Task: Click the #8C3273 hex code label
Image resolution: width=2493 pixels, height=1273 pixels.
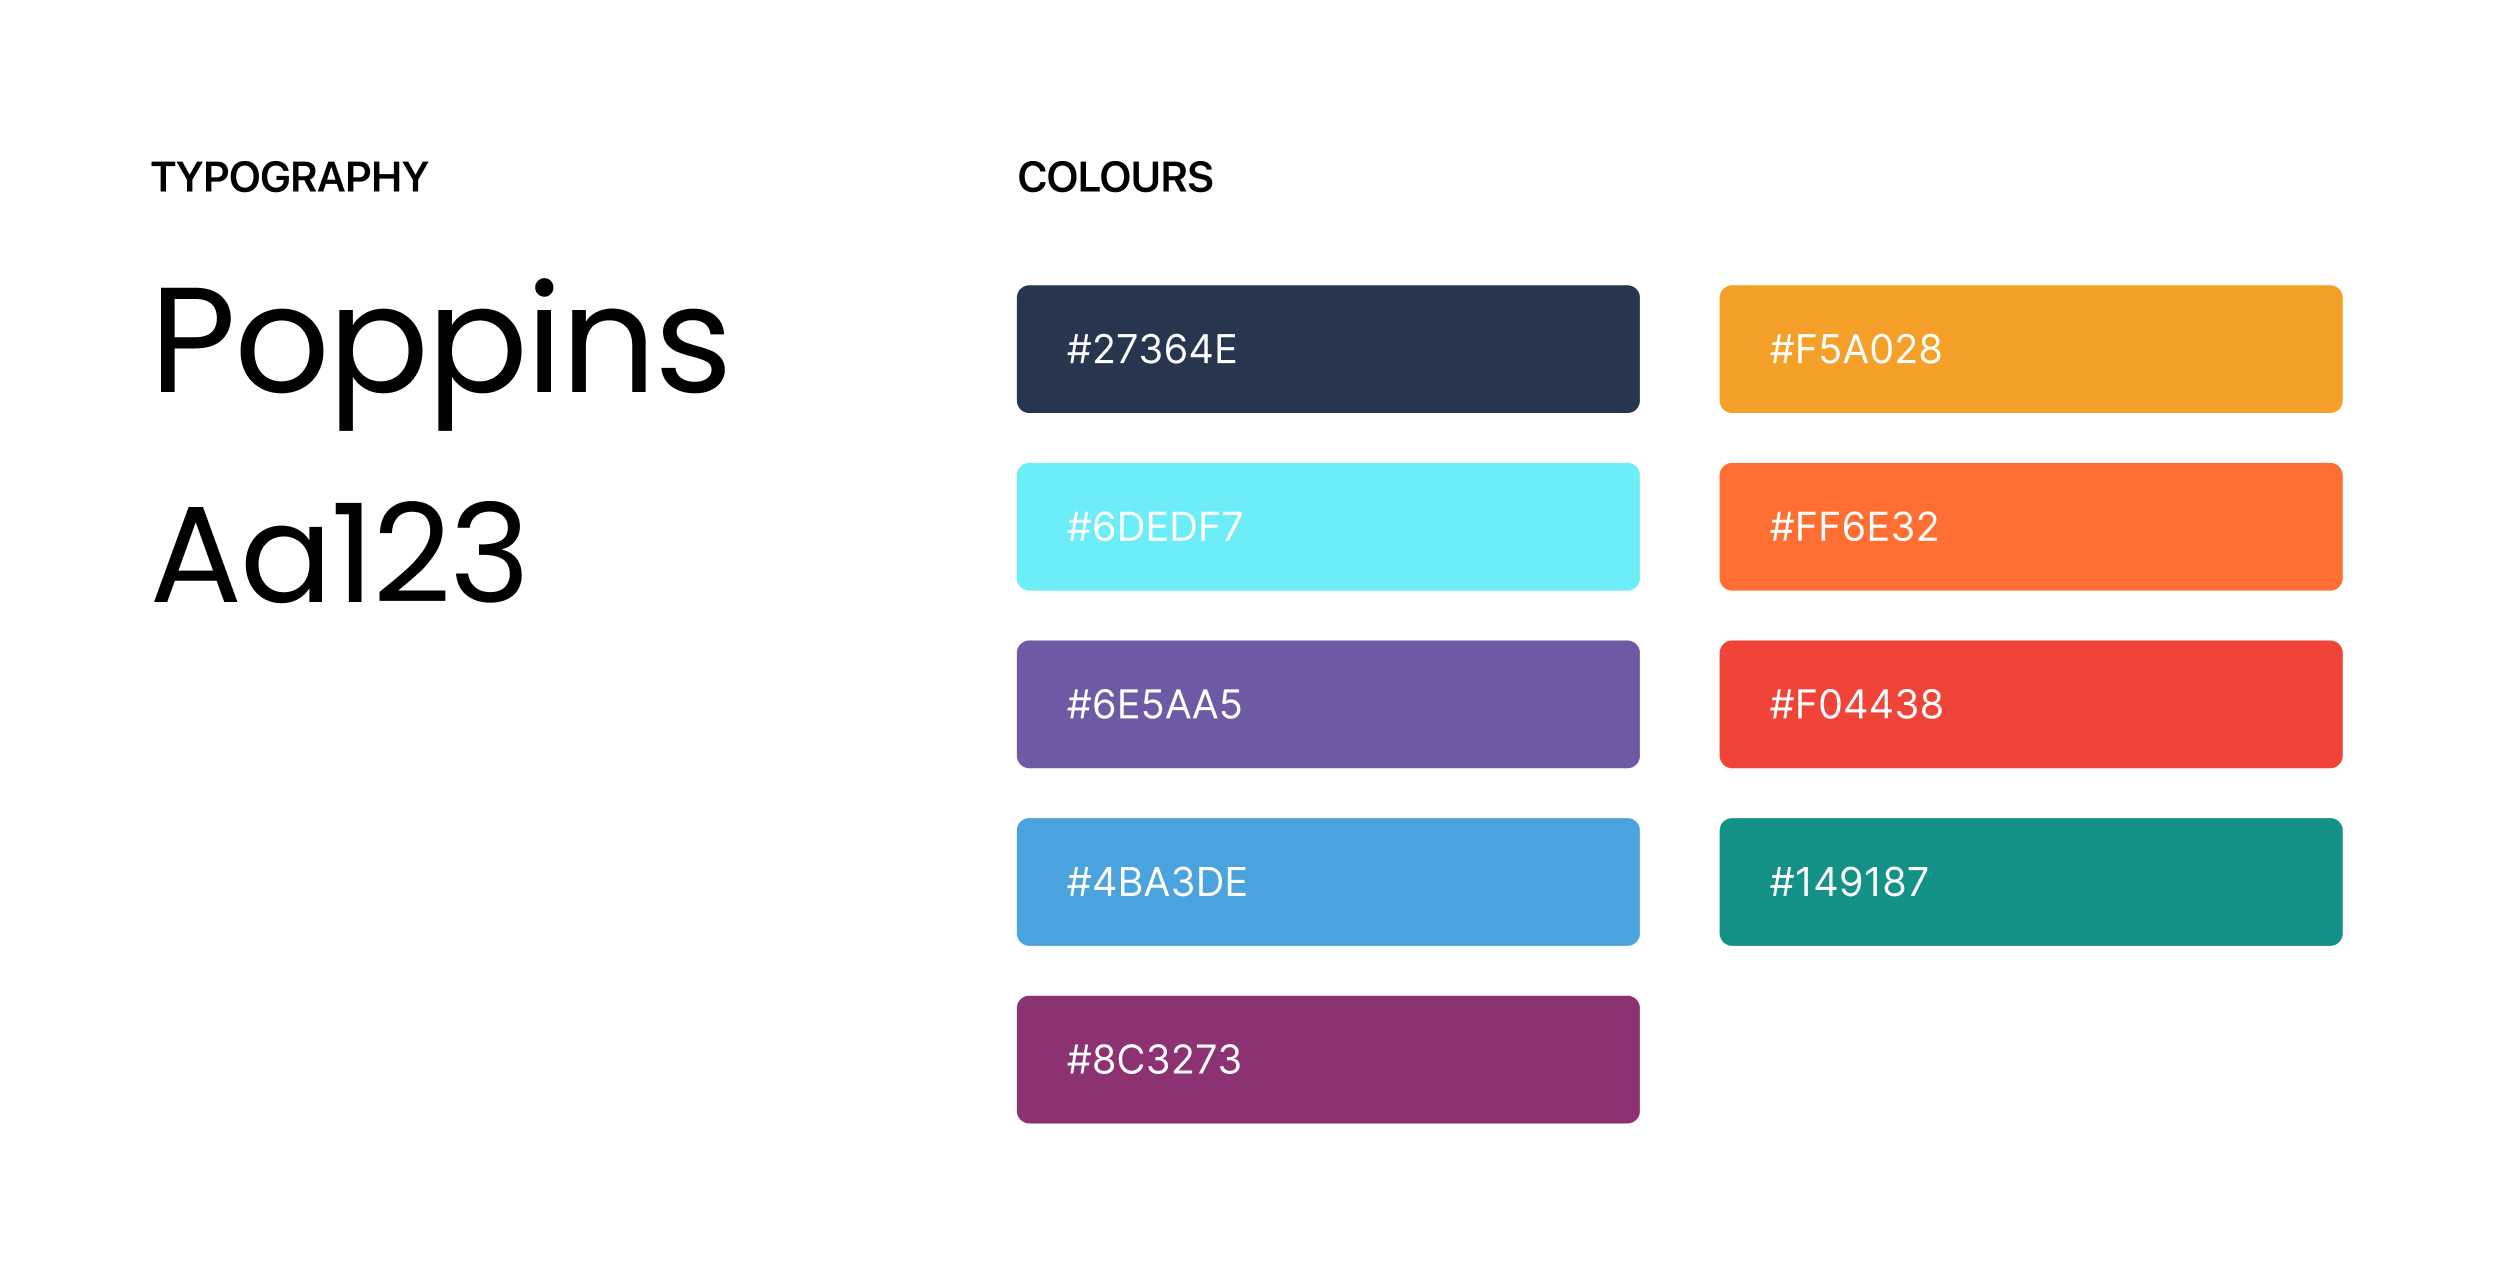Action: 1154,1060
